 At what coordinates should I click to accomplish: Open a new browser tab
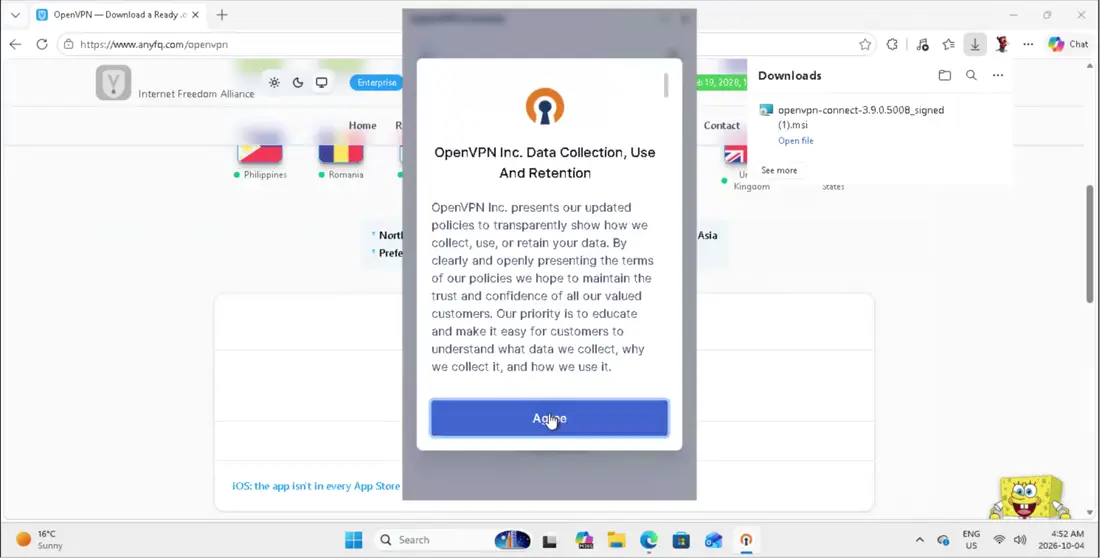[x=222, y=15]
